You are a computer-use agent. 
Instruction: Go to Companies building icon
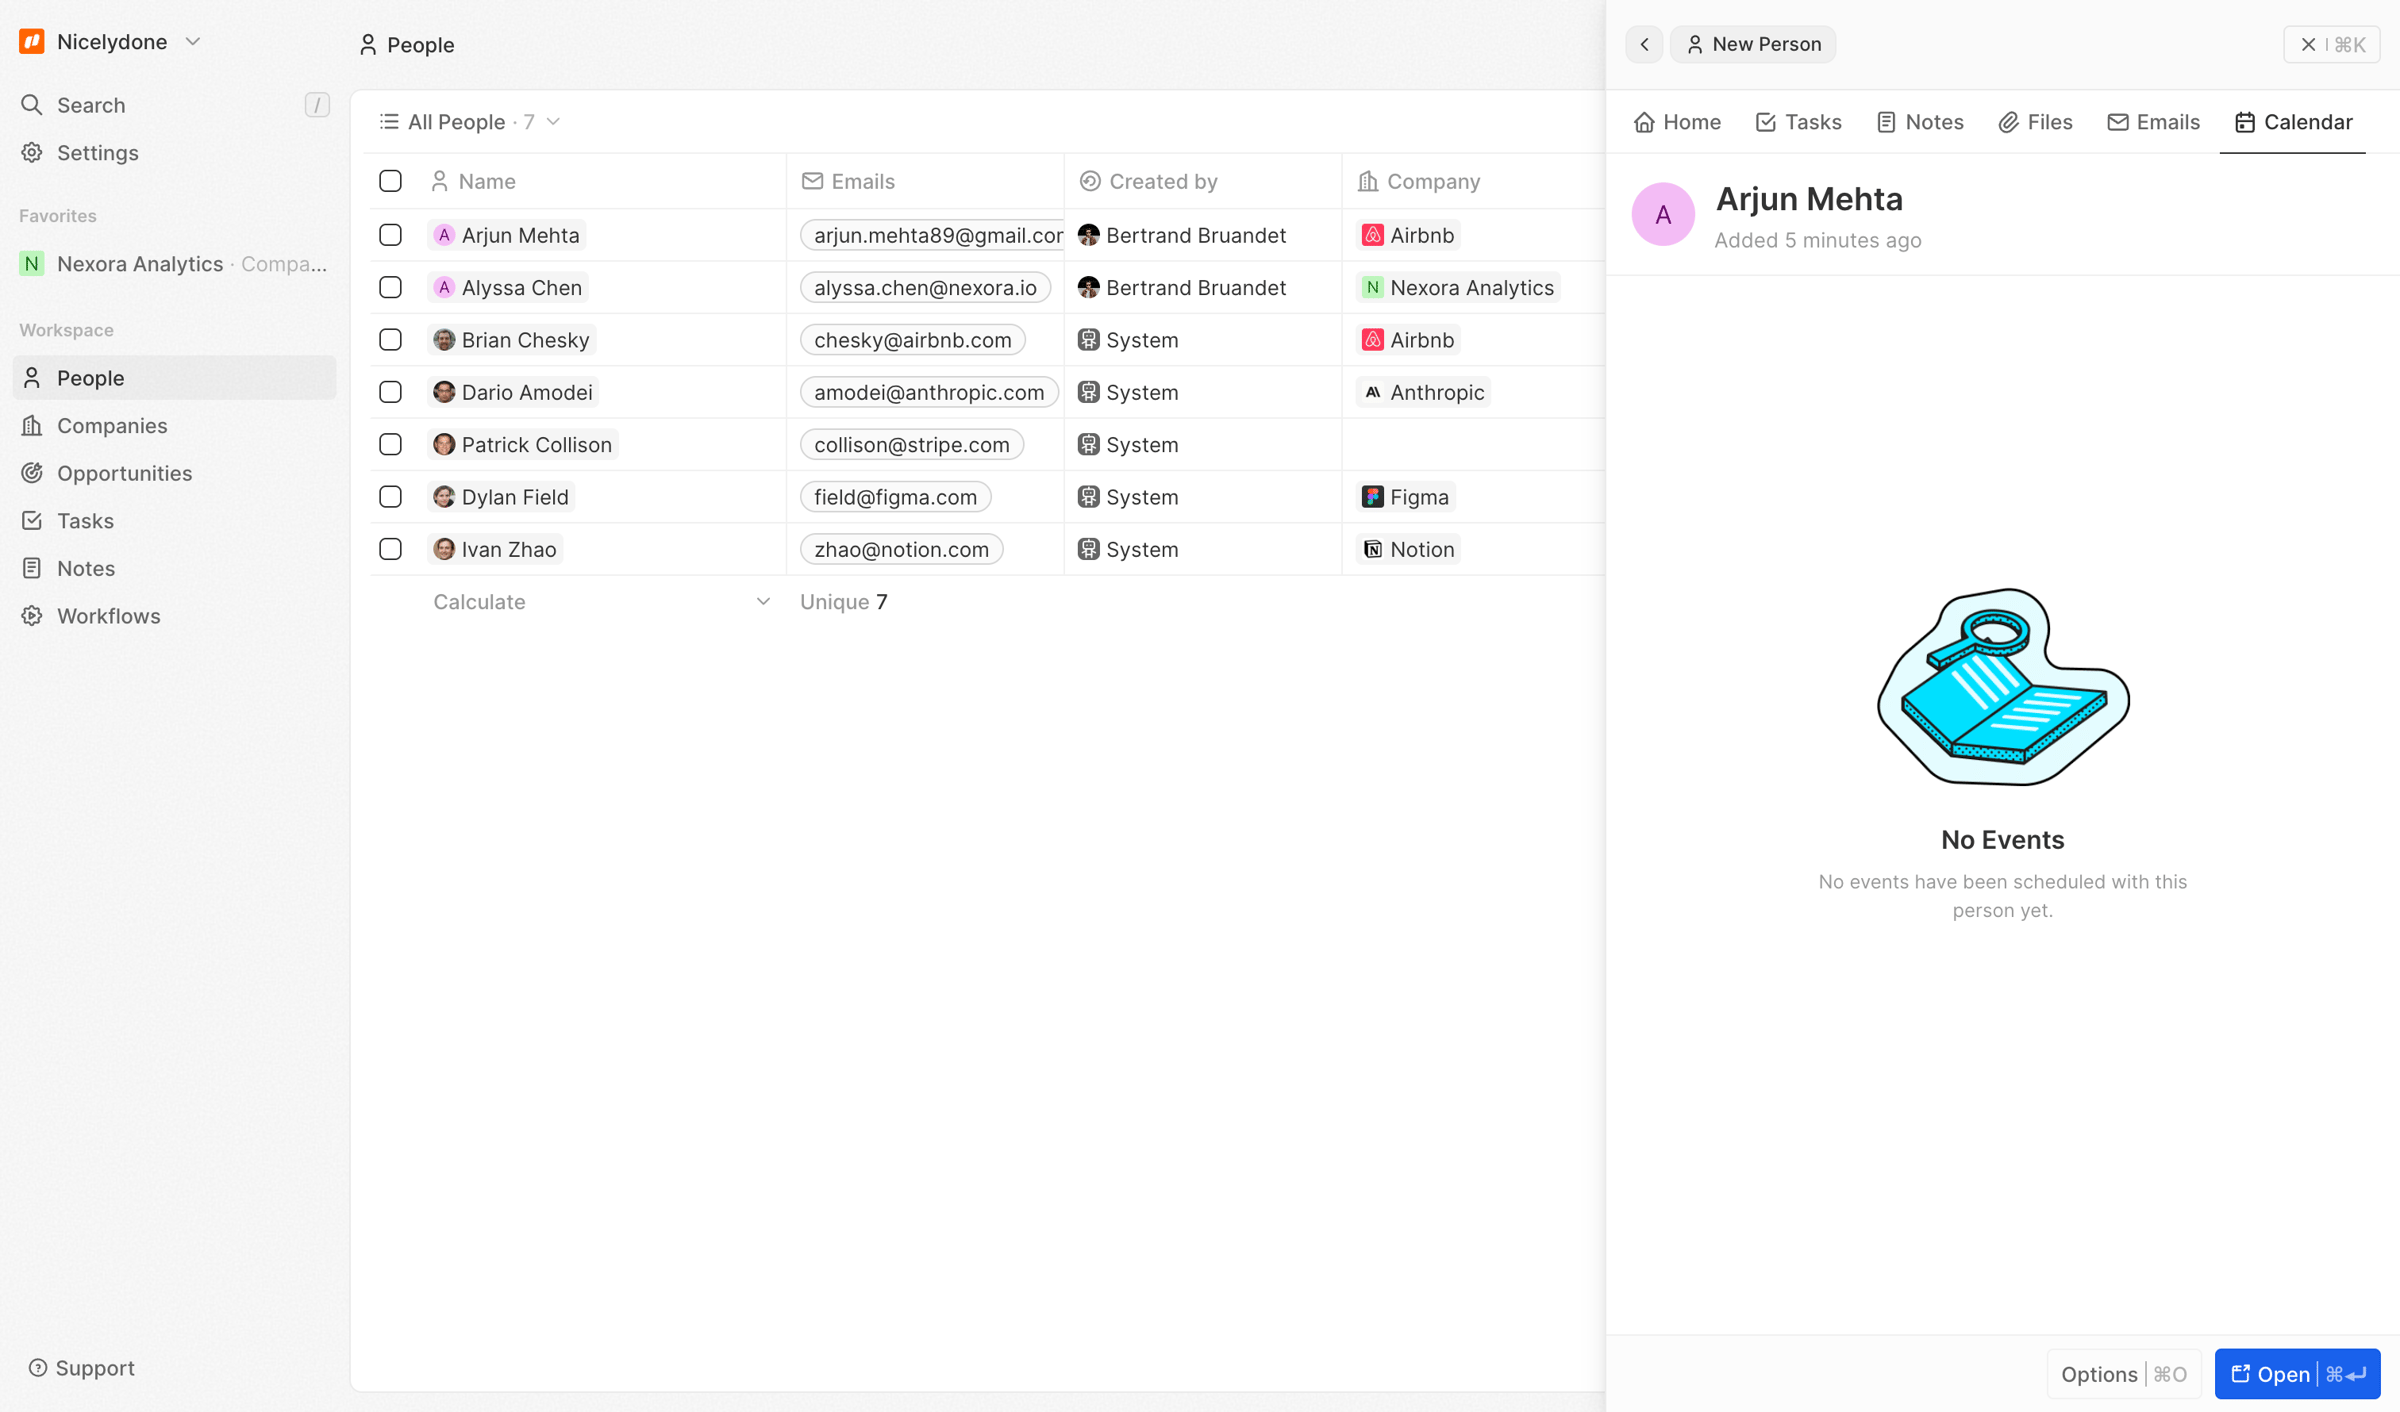coord(32,425)
